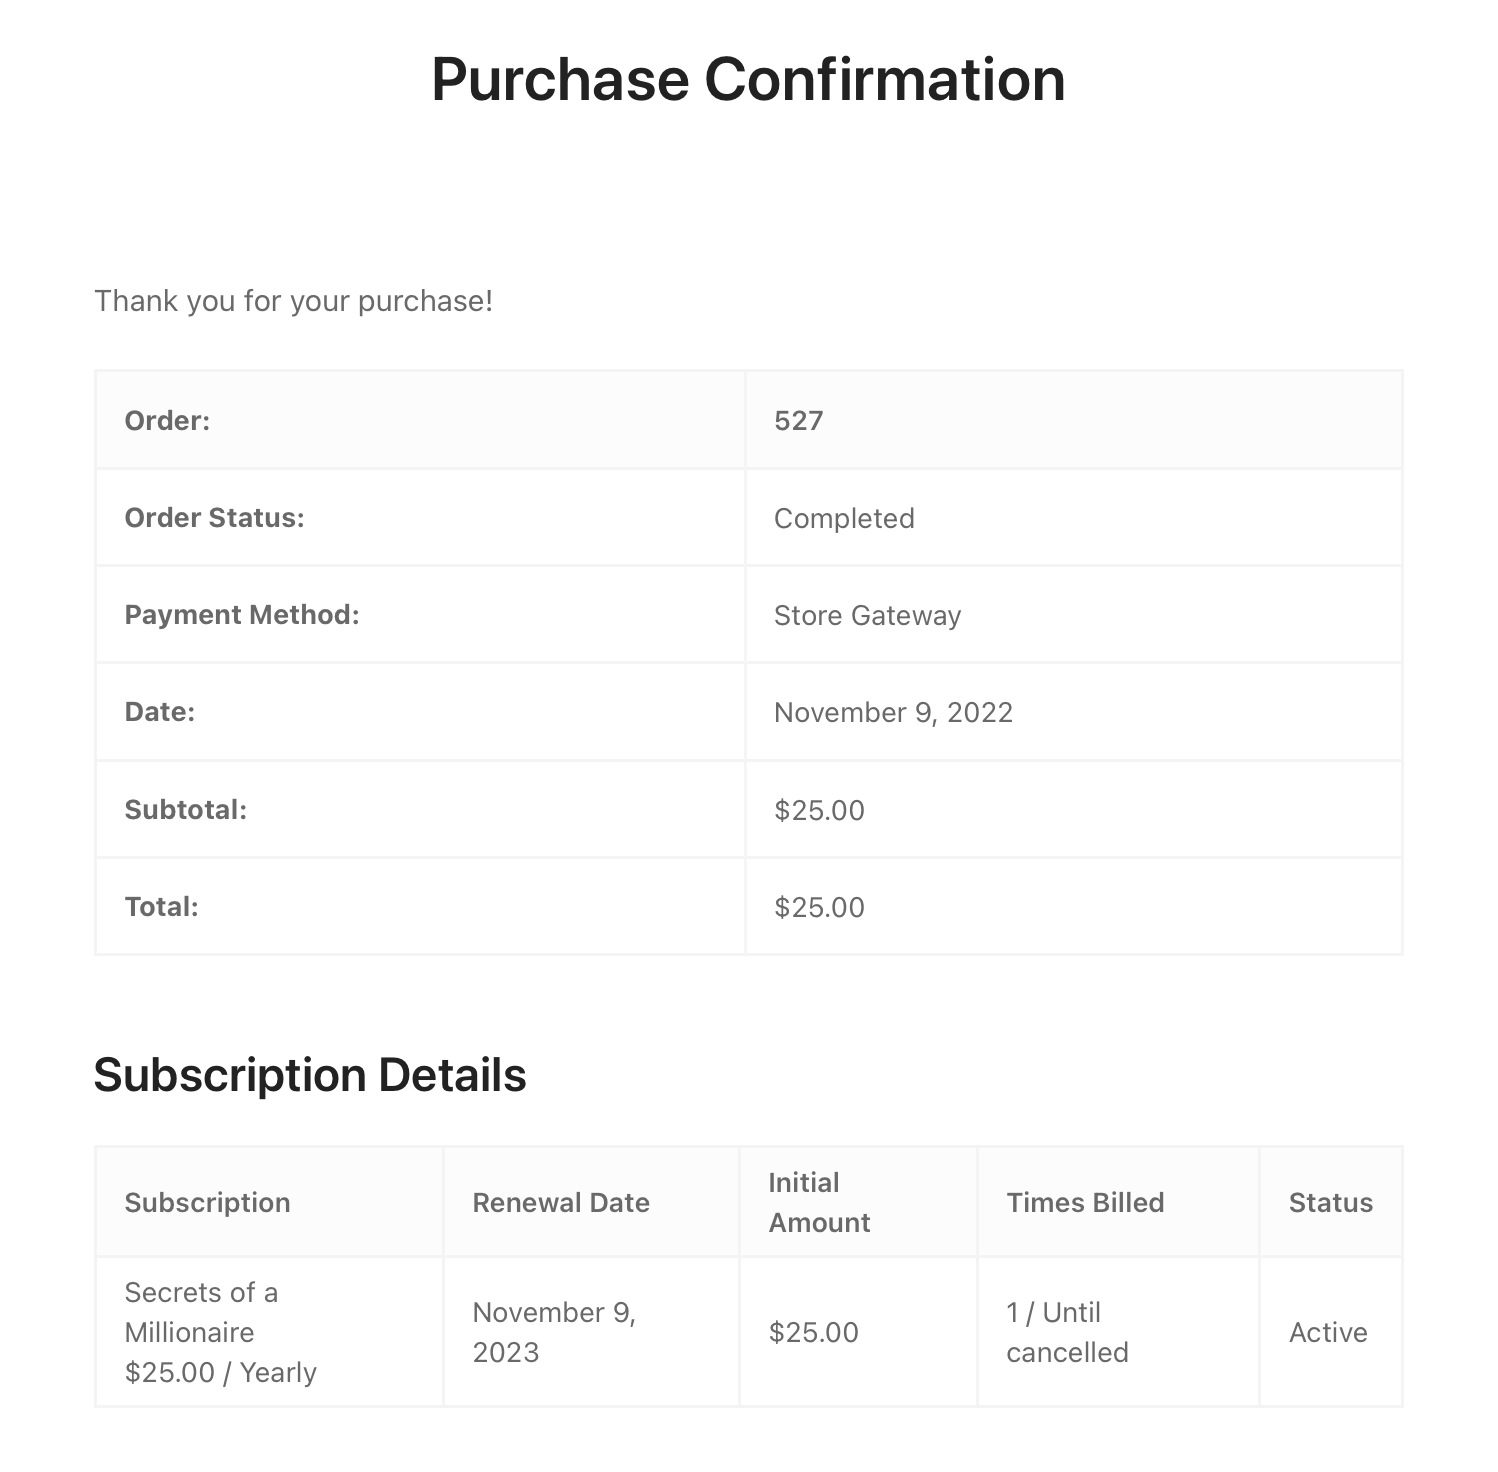Click the Subtotal amount value
This screenshot has width=1498, height=1472.
point(819,810)
